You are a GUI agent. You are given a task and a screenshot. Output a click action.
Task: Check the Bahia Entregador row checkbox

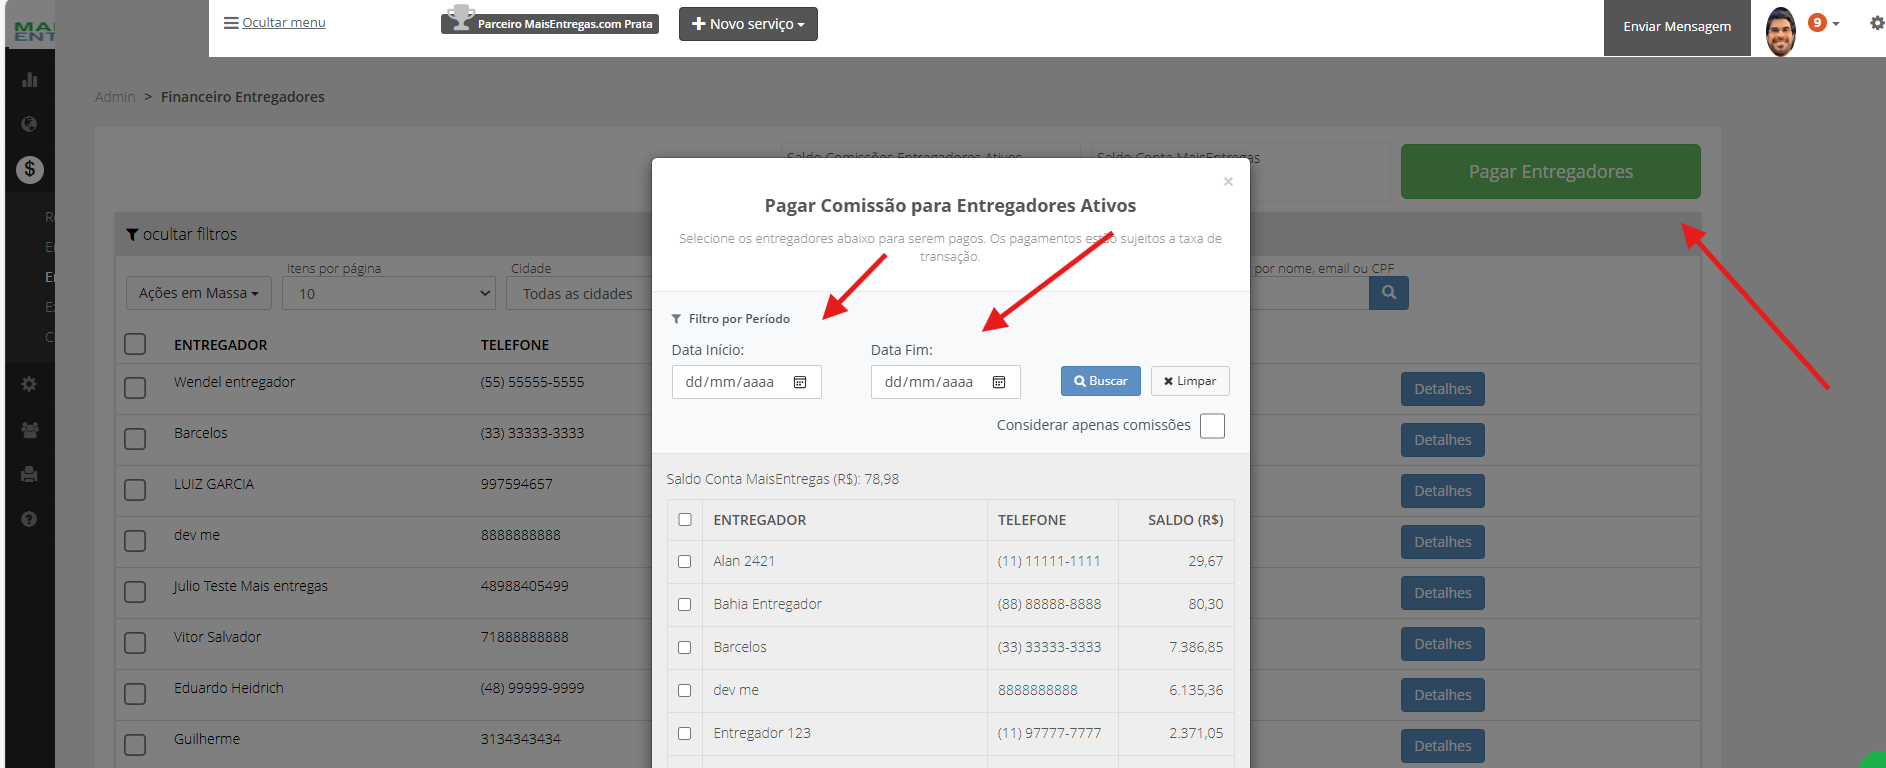[685, 605]
